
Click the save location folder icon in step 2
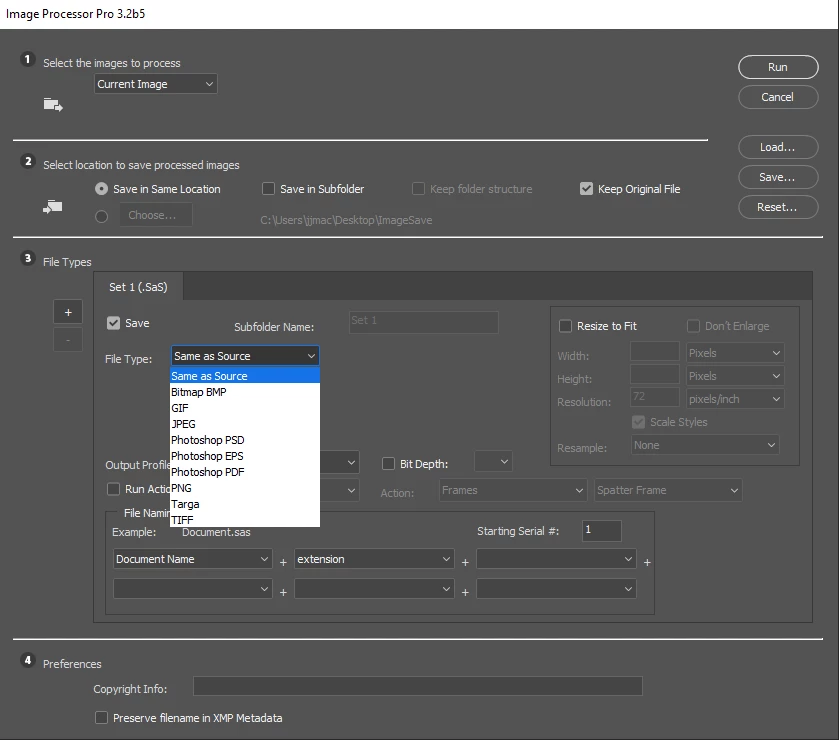click(x=52, y=207)
